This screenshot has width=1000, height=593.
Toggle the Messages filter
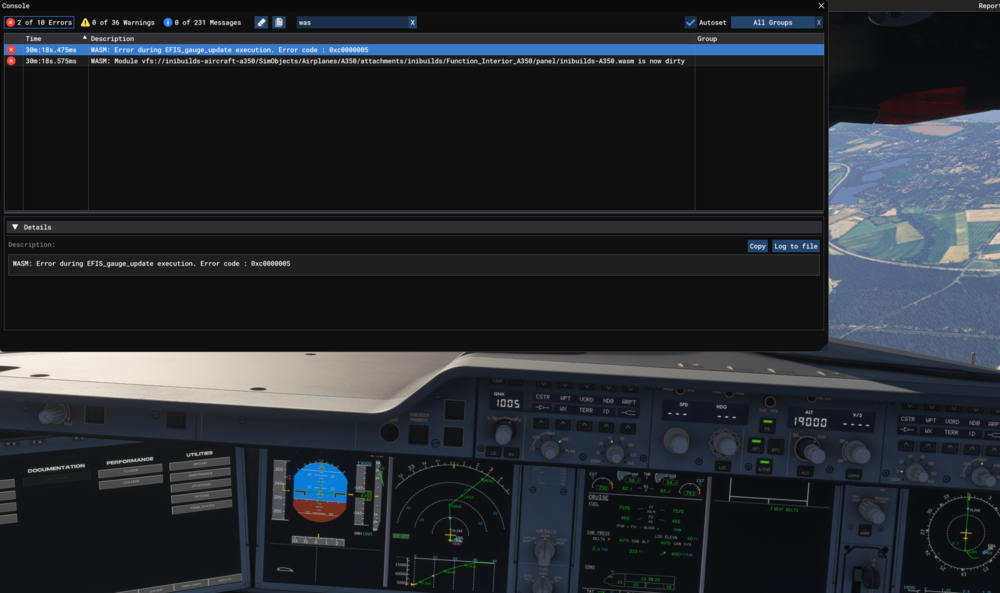[x=202, y=22]
